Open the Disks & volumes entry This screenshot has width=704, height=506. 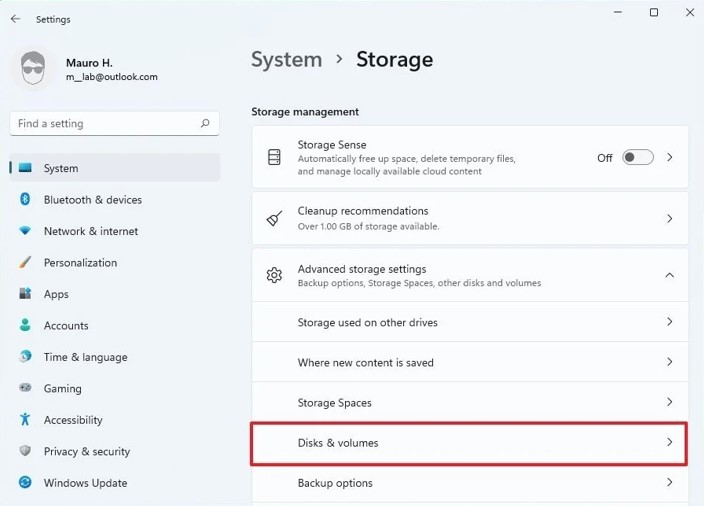tap(469, 443)
